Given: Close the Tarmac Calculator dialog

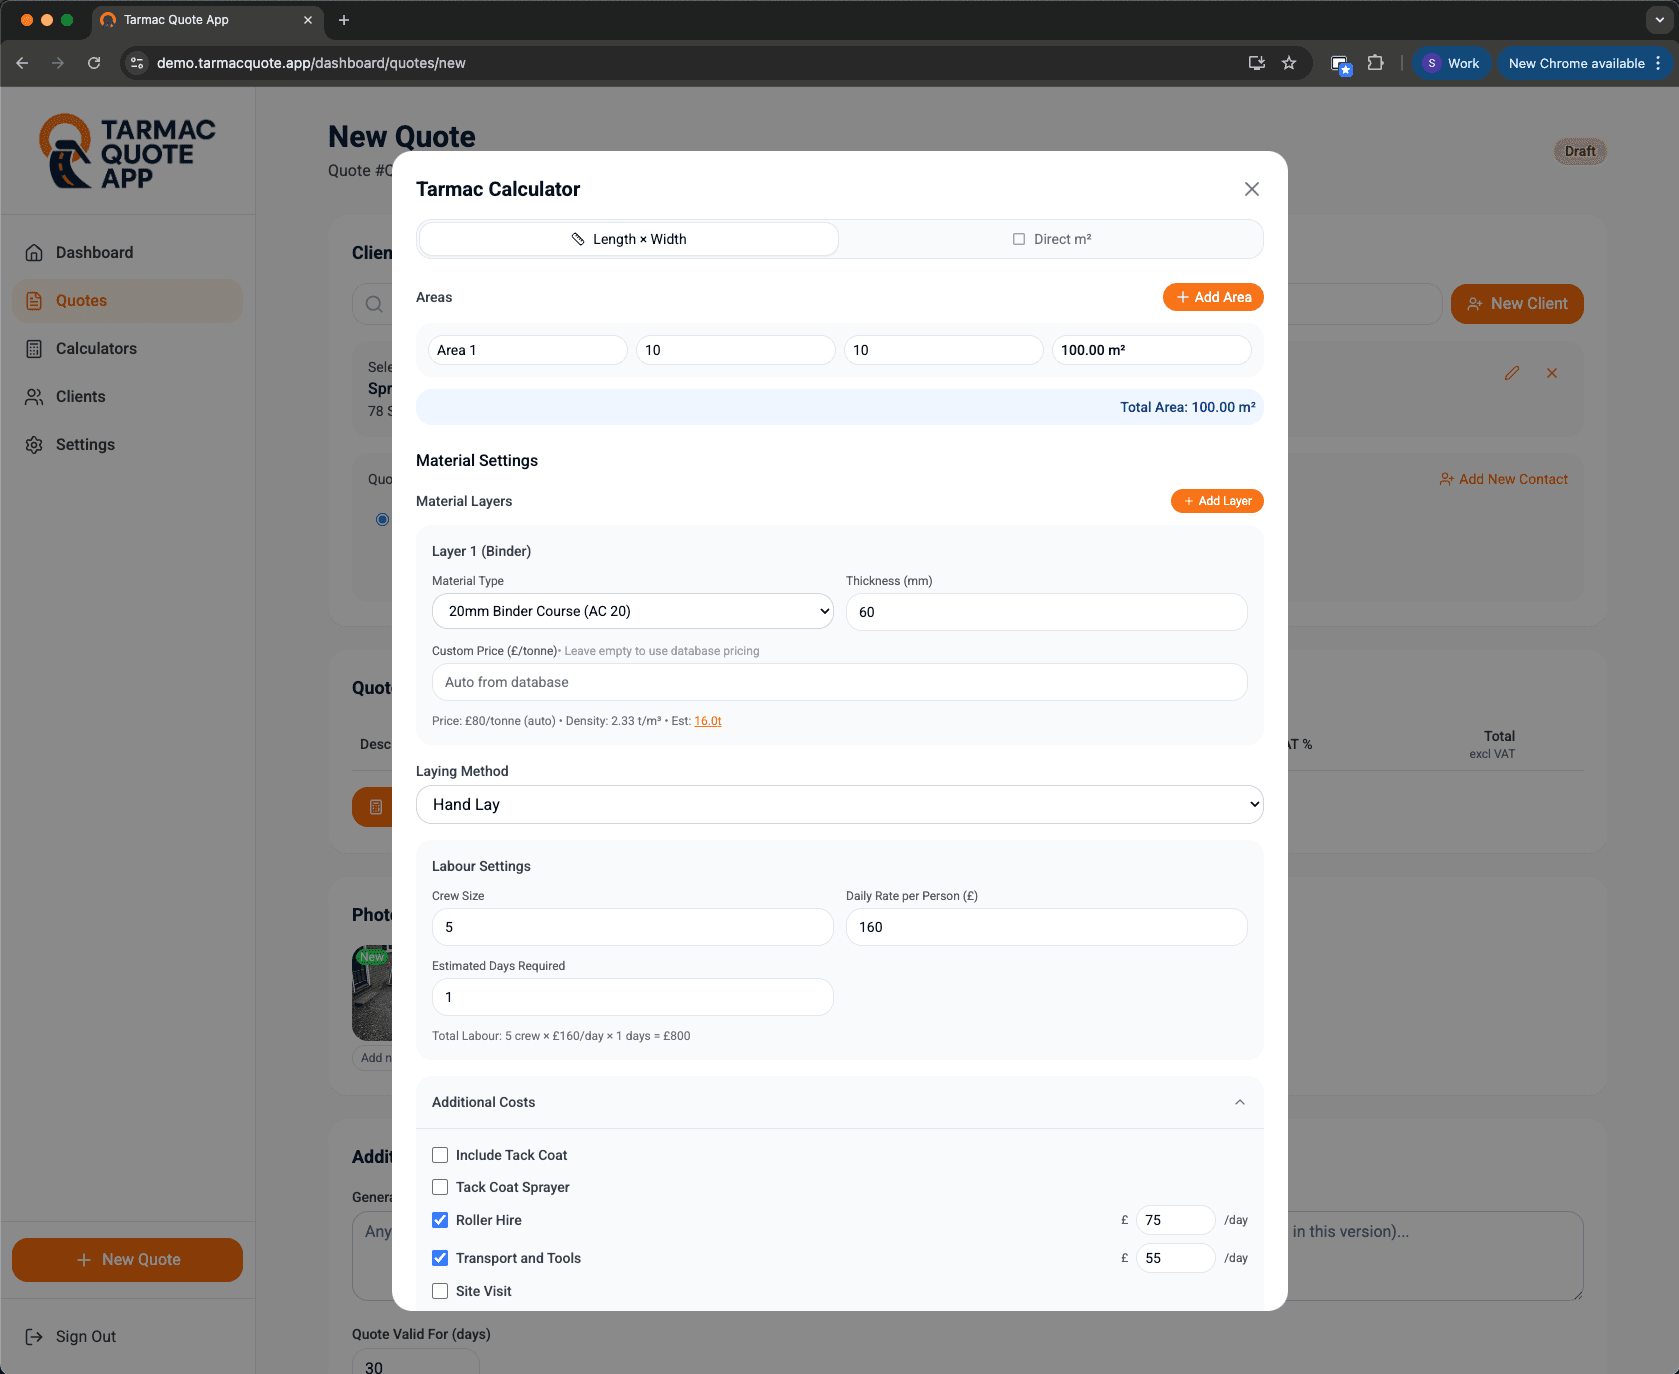Looking at the screenshot, I should [1251, 189].
